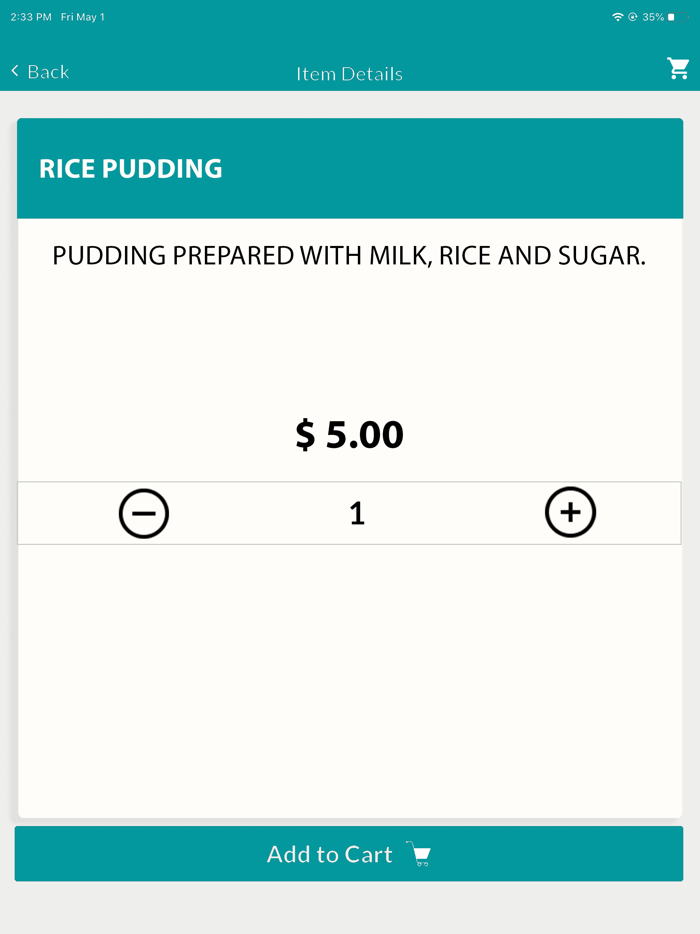Screen dimensions: 700x934
Task: Tap the dollar sign of the price
Action: pos(305,435)
